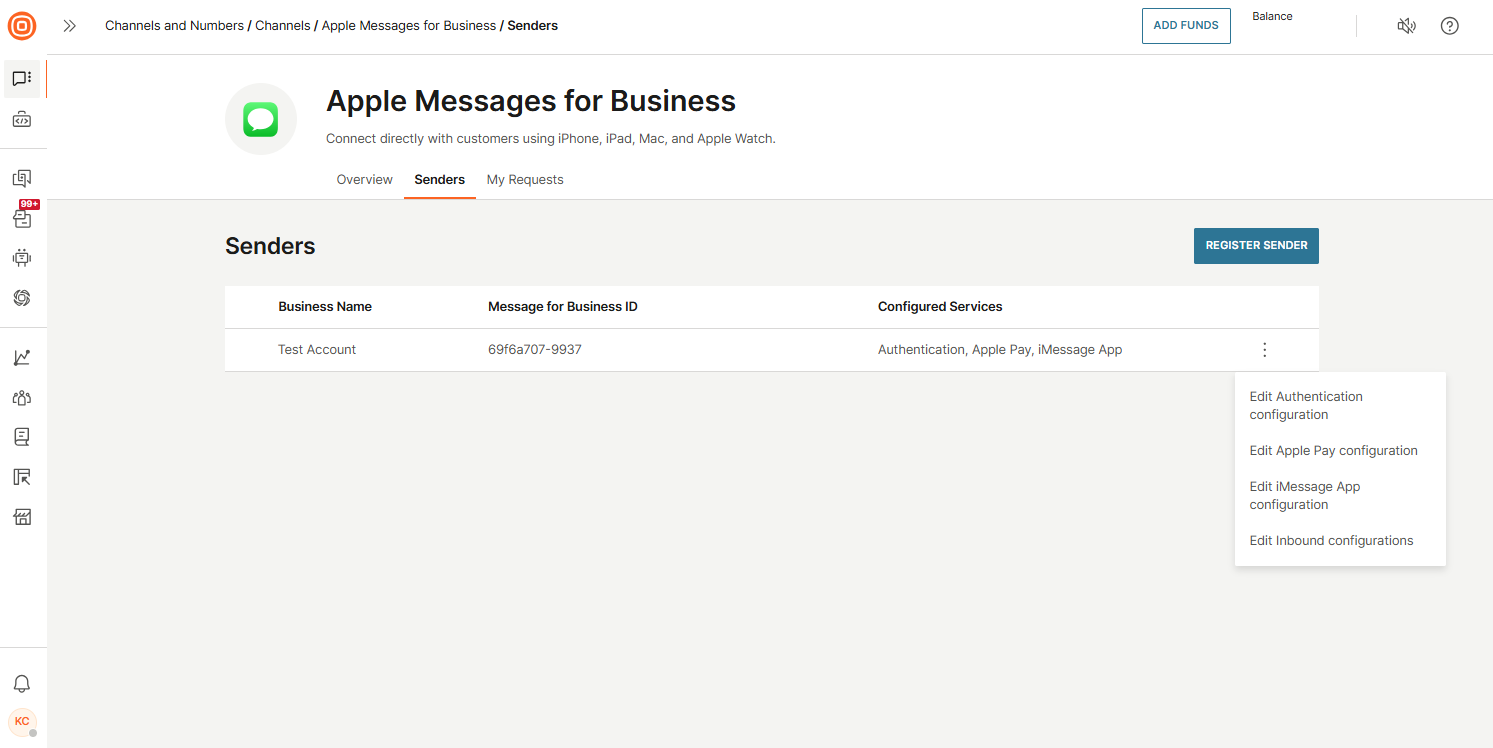Open Conversations icon with 99+ badge
The height and width of the screenshot is (748, 1493).
22,217
